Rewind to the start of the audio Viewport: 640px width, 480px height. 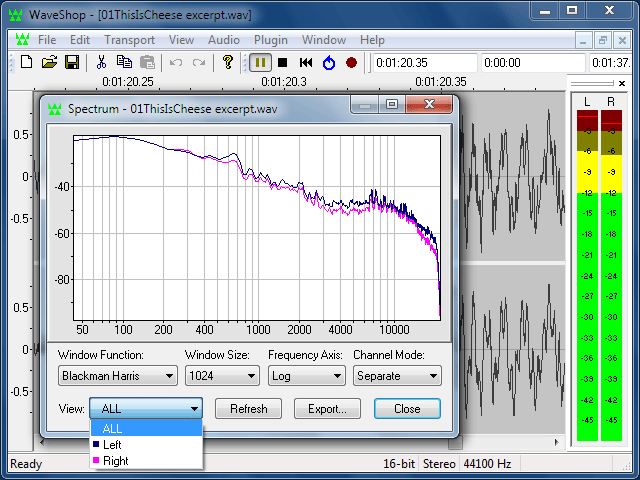coord(306,62)
